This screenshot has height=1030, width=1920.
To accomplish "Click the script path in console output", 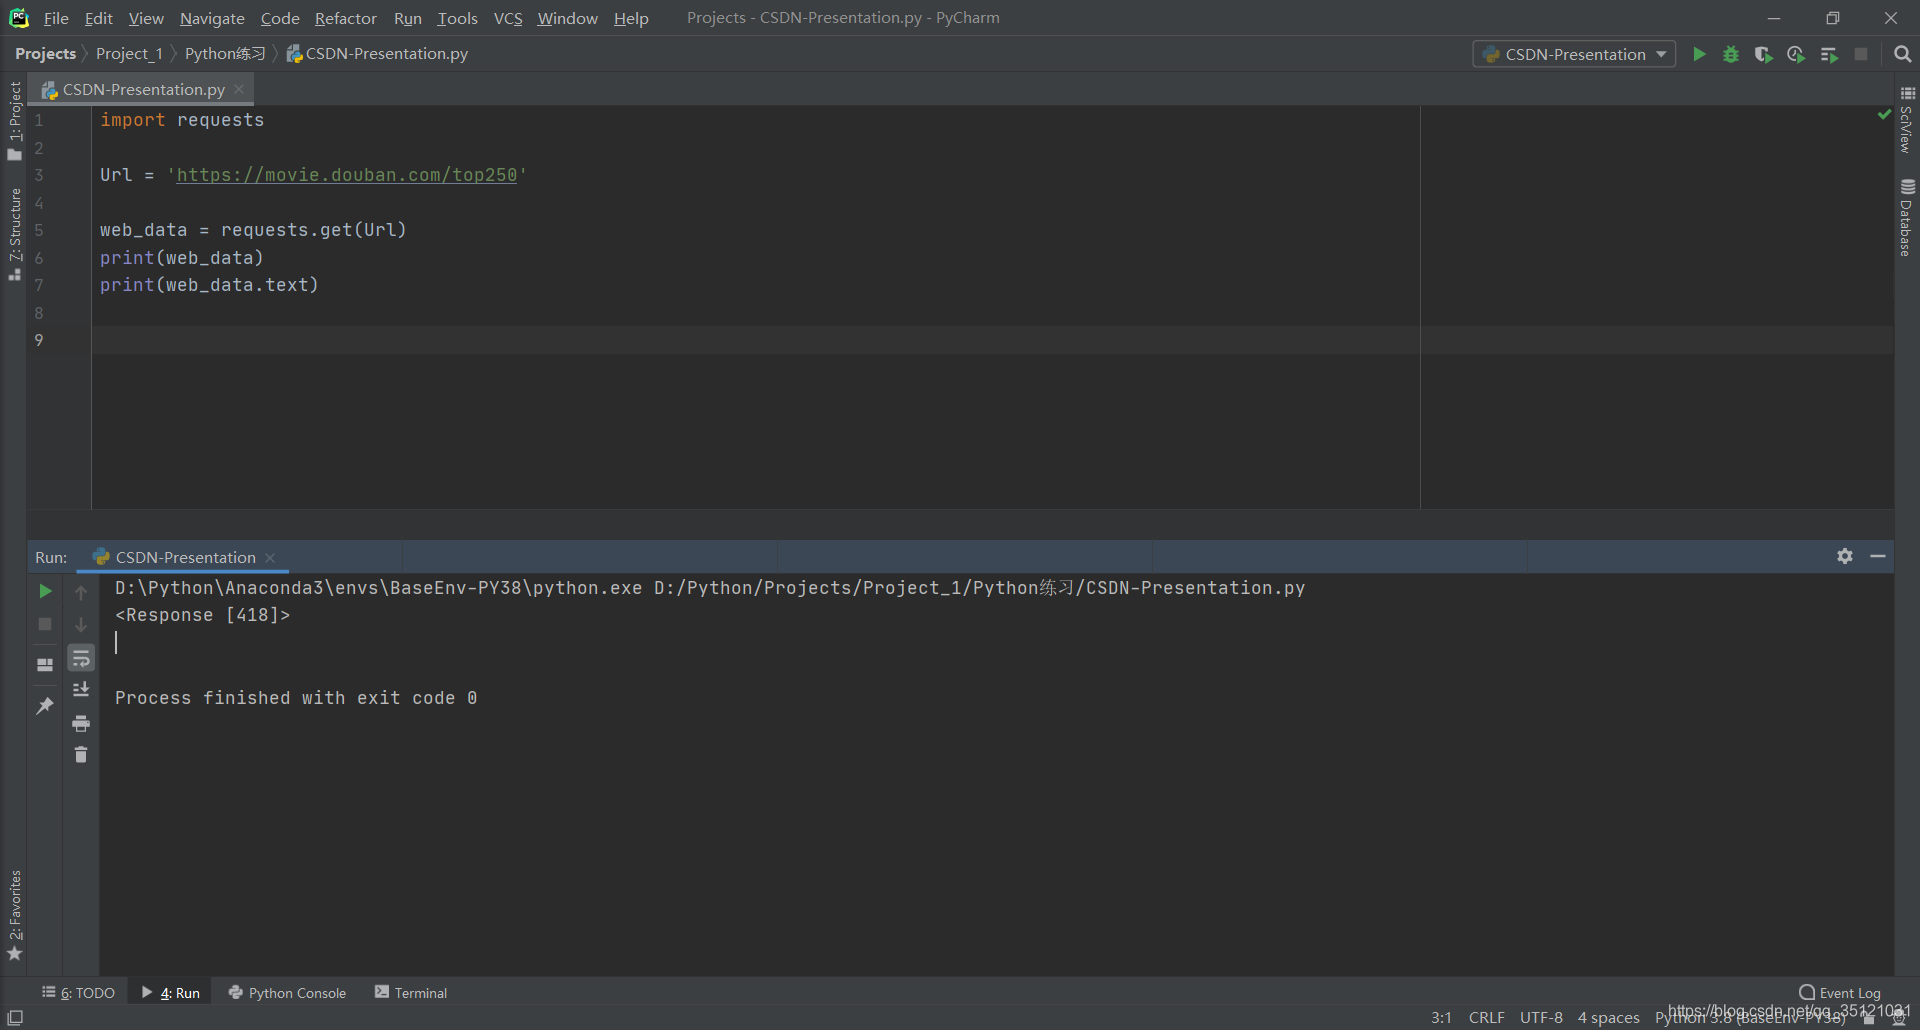I will (979, 588).
